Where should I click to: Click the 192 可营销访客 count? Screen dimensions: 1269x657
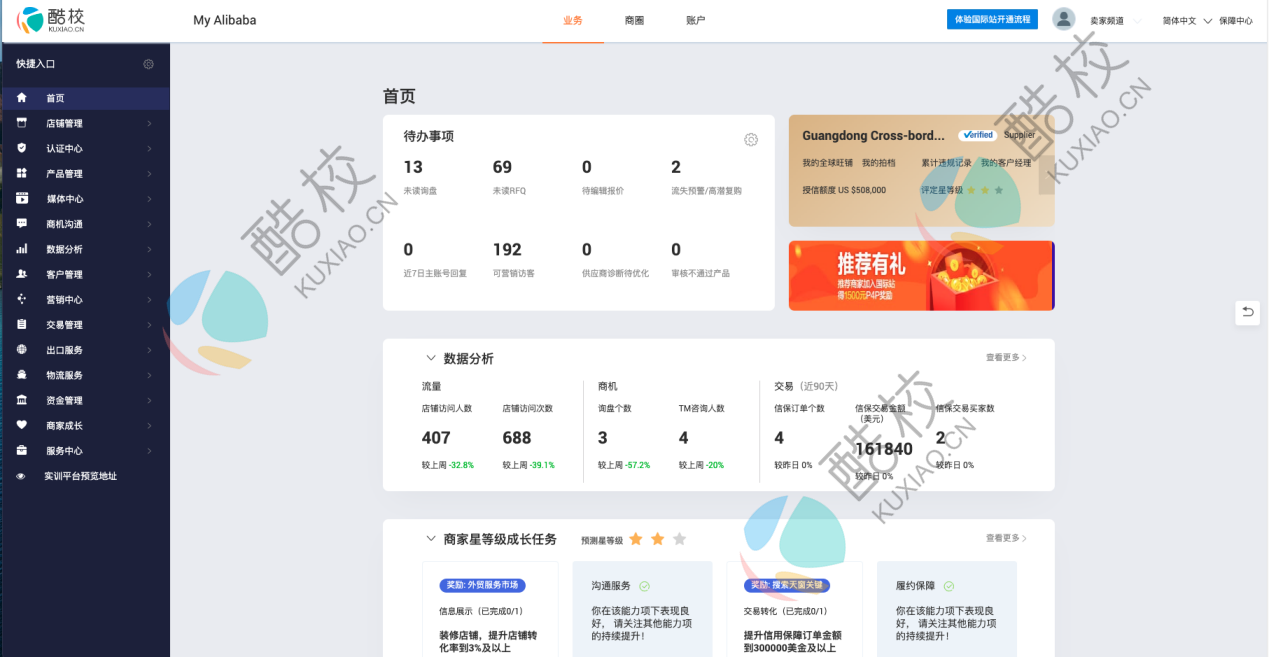point(507,250)
